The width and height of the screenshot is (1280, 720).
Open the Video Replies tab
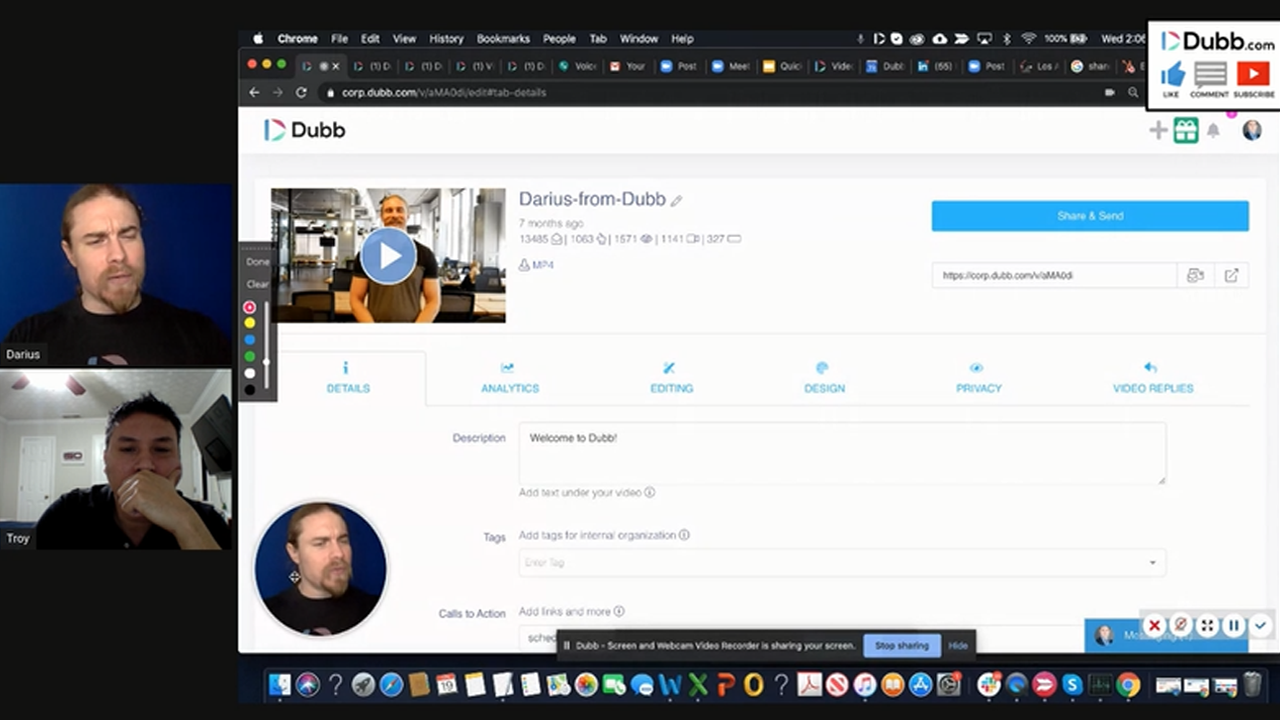point(1153,378)
